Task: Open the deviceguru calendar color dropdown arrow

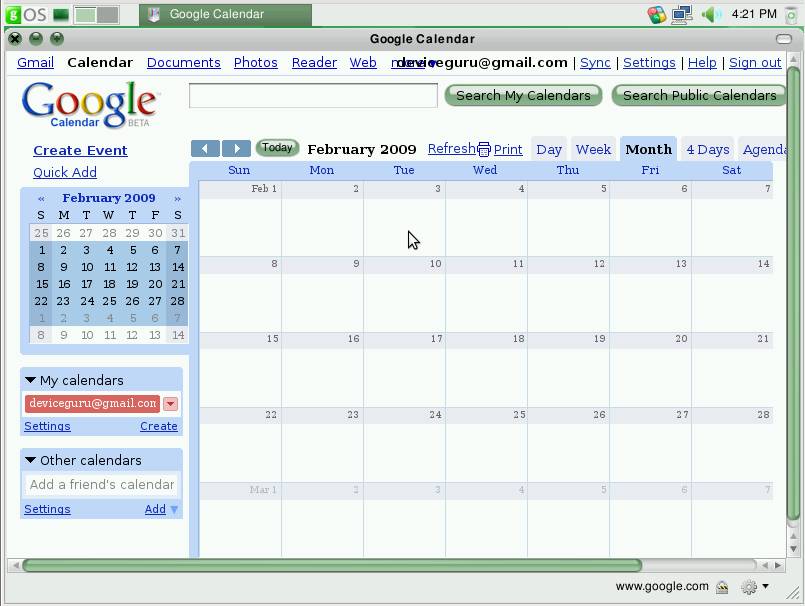Action: [x=170, y=404]
